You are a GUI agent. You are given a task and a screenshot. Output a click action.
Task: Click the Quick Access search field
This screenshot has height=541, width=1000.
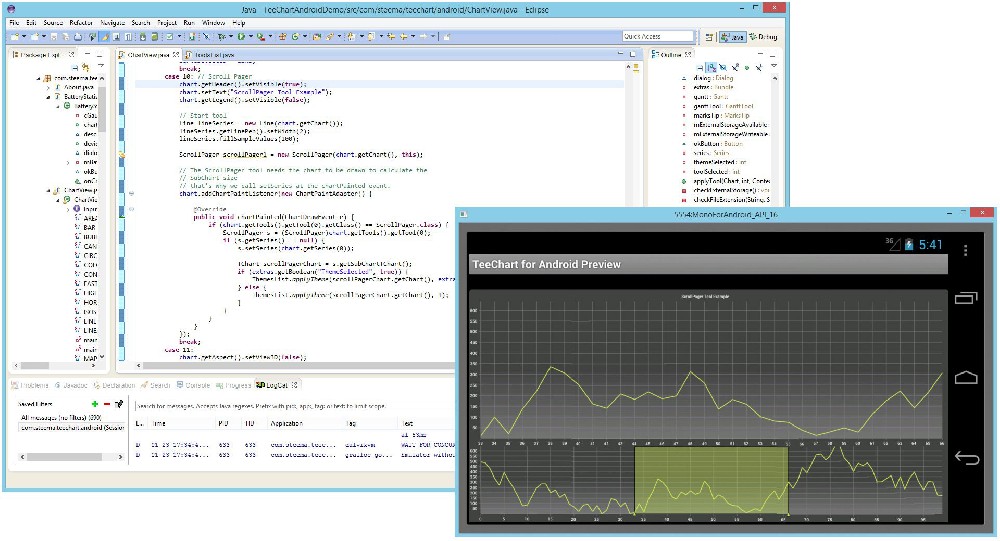point(657,36)
